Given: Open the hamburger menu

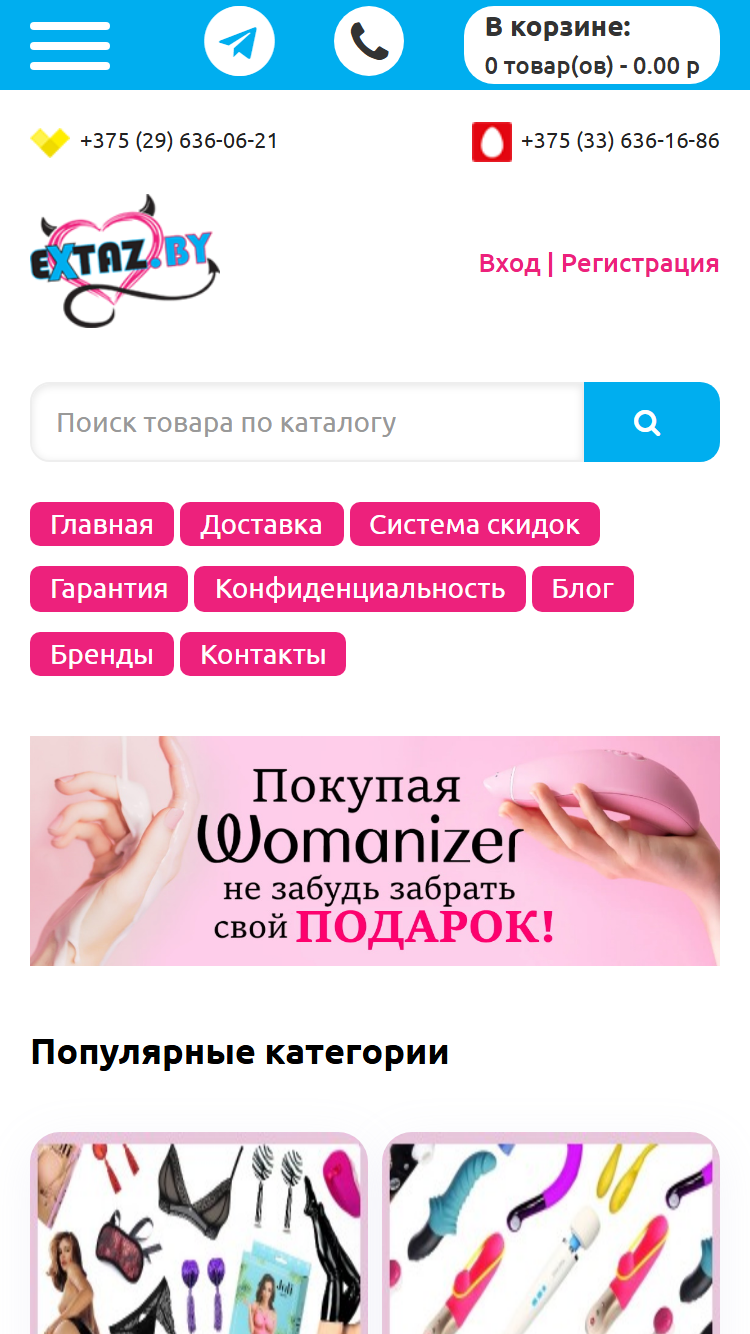Looking at the screenshot, I should click(x=70, y=45).
